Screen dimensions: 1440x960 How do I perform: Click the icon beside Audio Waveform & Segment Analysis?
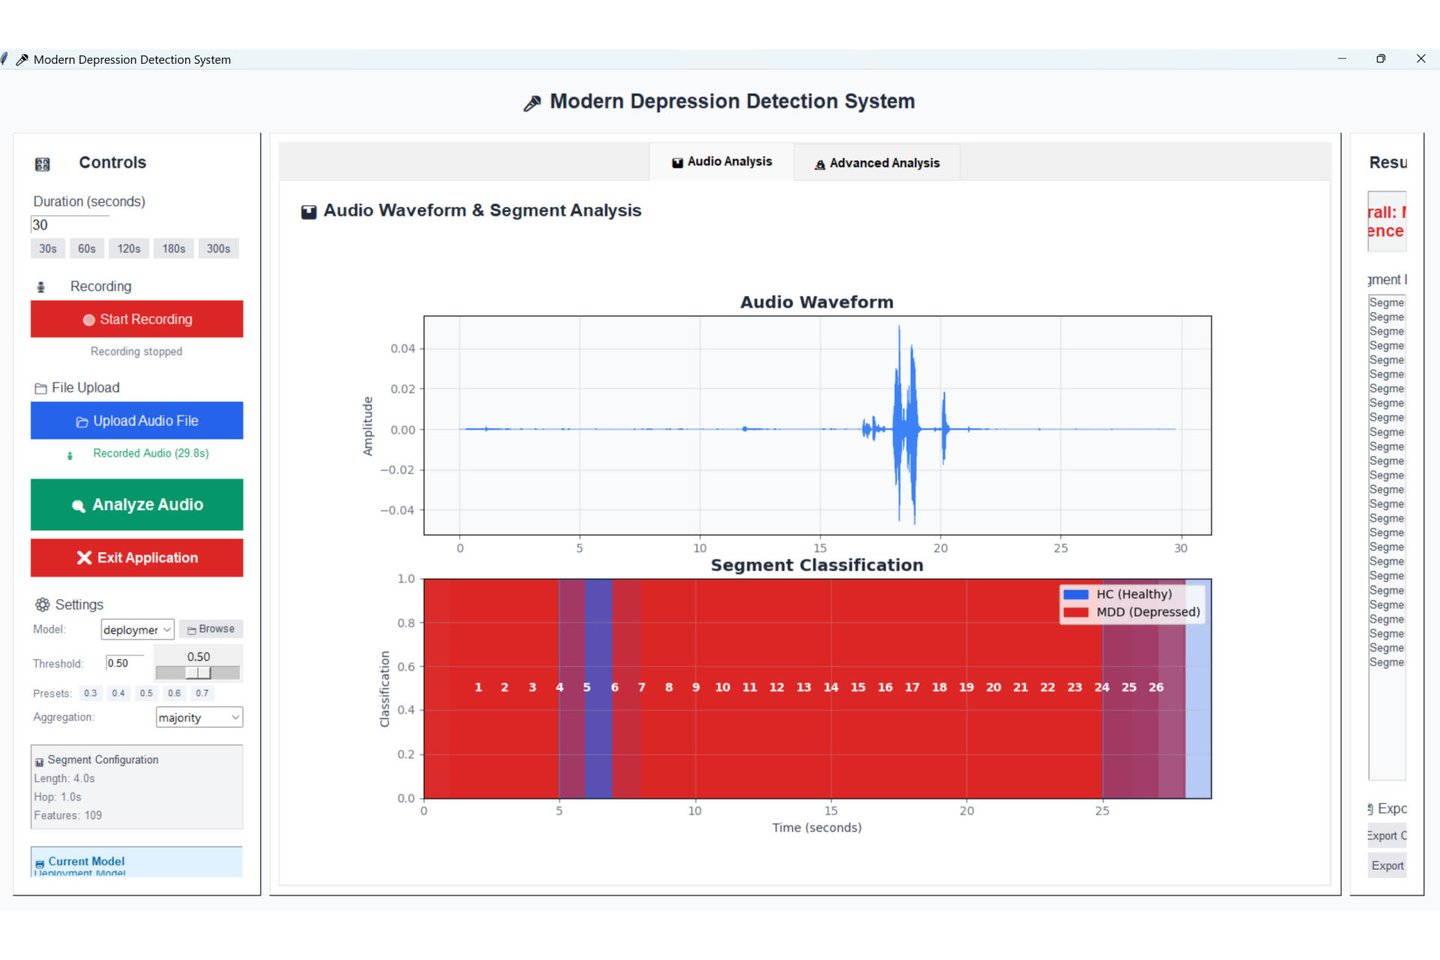pos(309,212)
